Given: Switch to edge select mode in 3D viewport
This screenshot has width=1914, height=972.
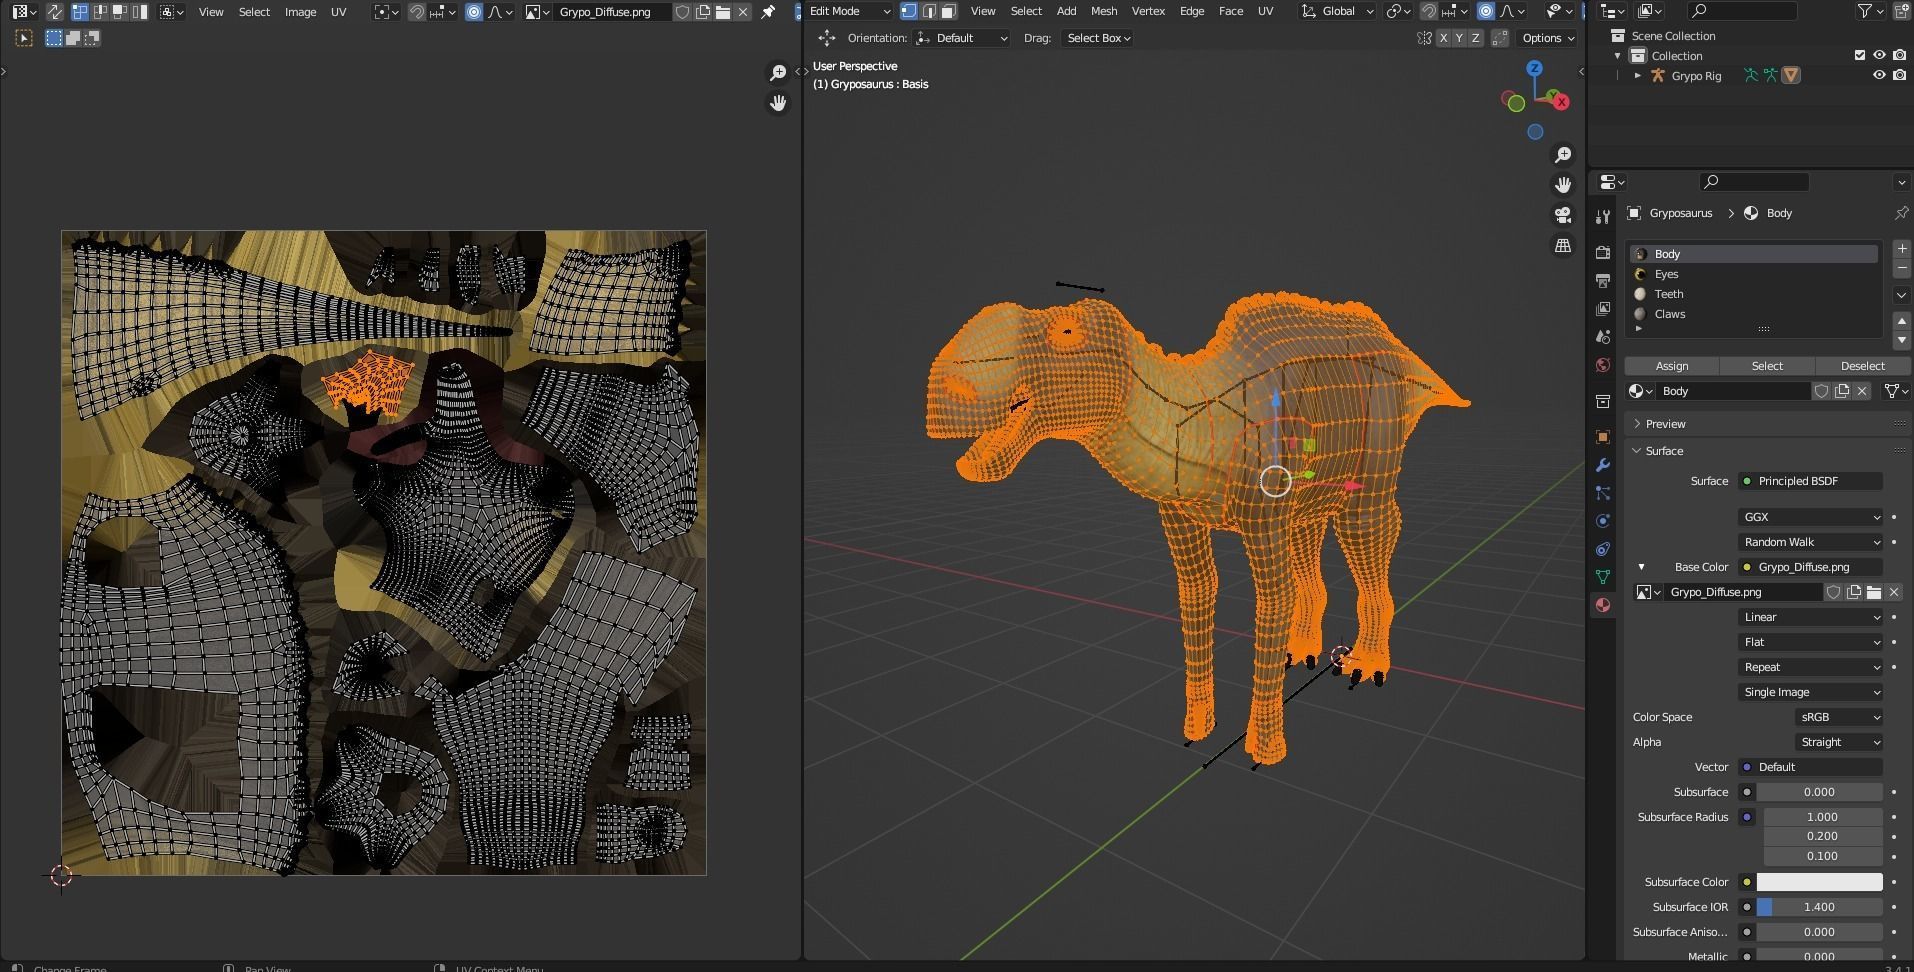Looking at the screenshot, I should click(x=929, y=11).
